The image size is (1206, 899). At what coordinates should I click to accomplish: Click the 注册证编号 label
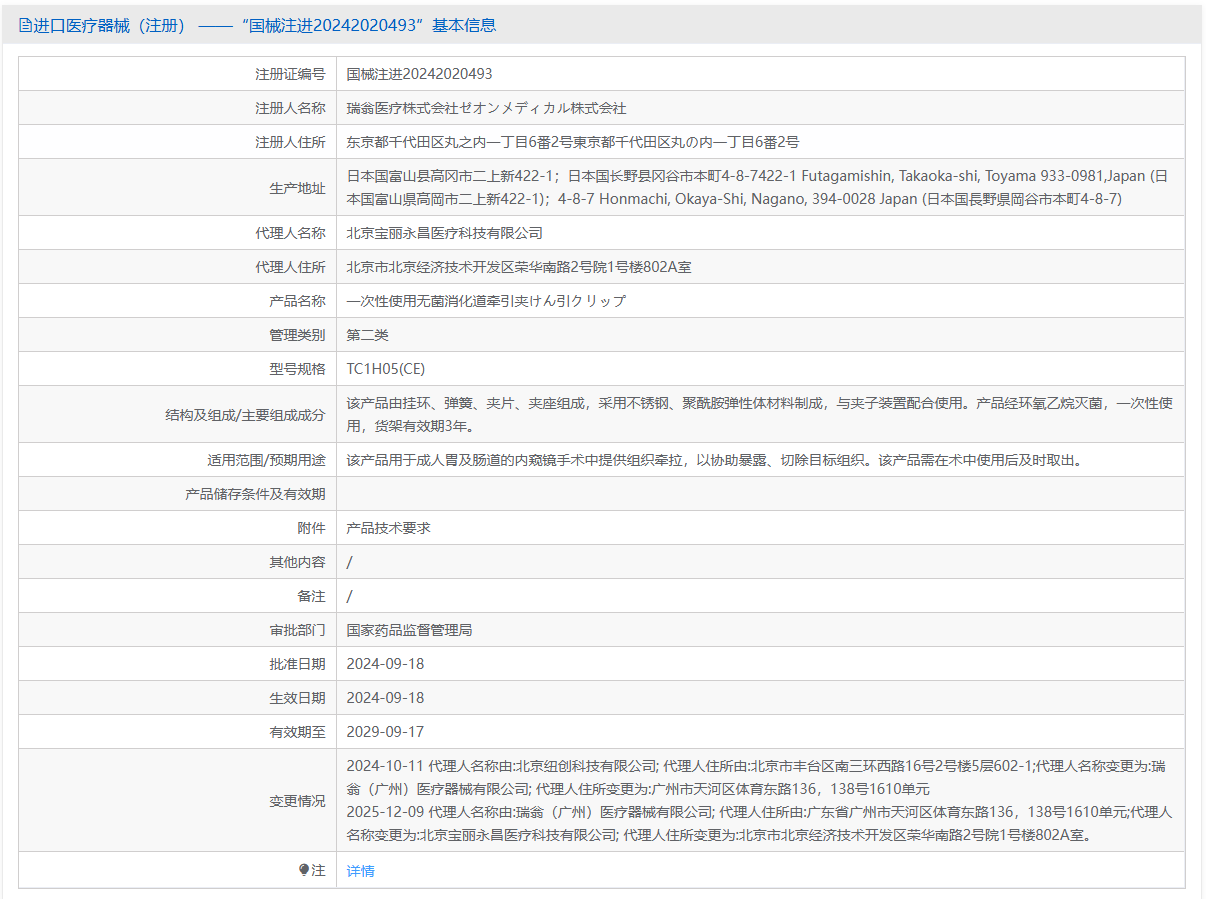click(290, 74)
